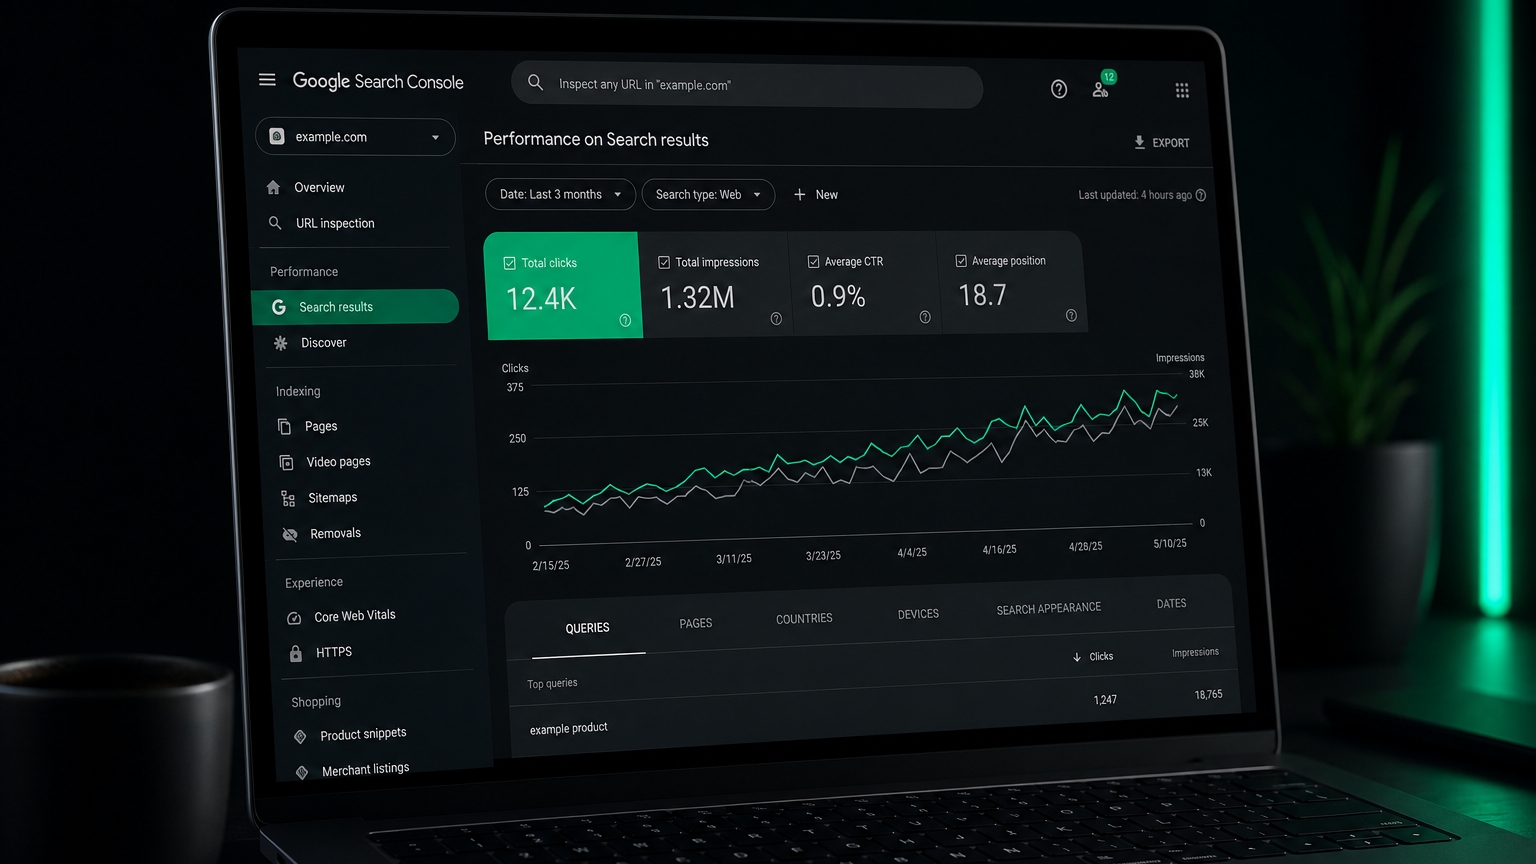Click the Google Search Console logo
The image size is (1536, 864).
pyautogui.click(x=378, y=81)
